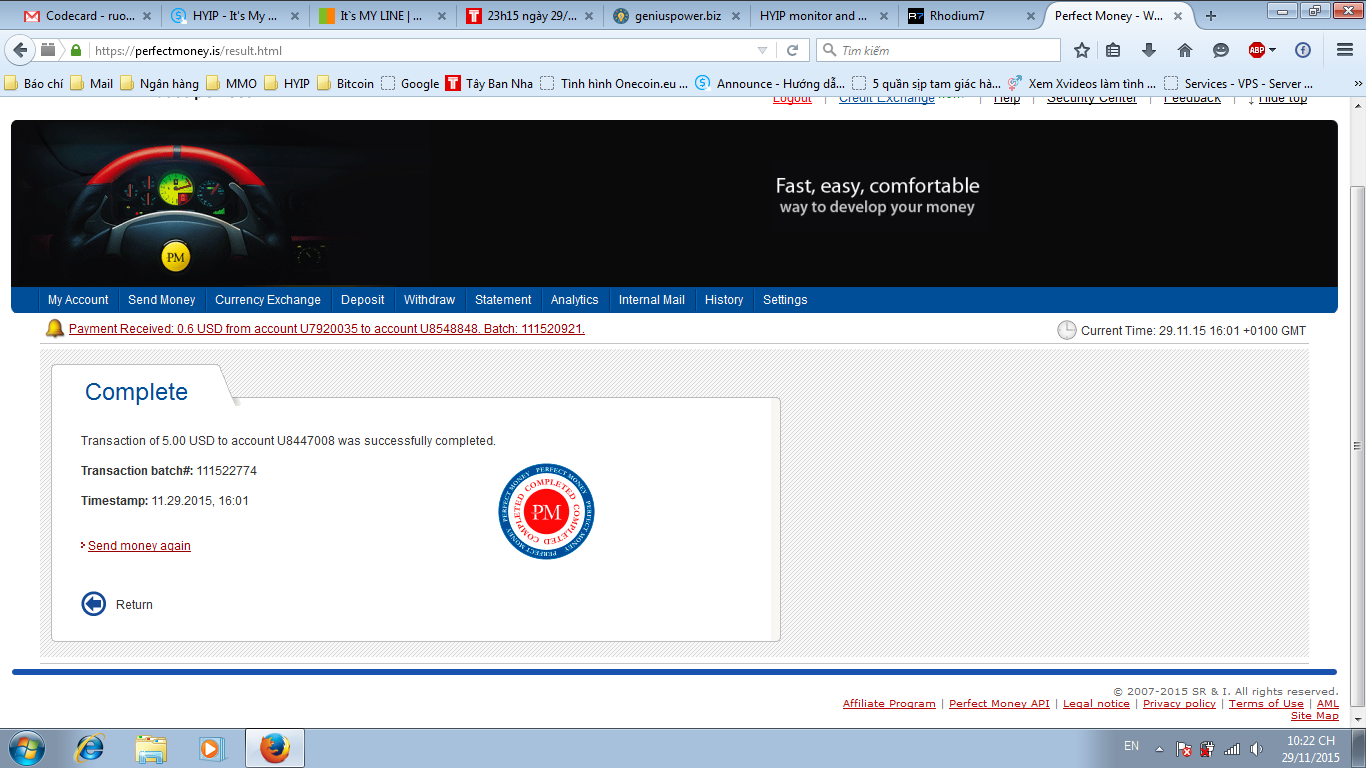Click the yellow PM logo on the steering wheel
Screen dimensions: 1366x768
[x=176, y=258]
